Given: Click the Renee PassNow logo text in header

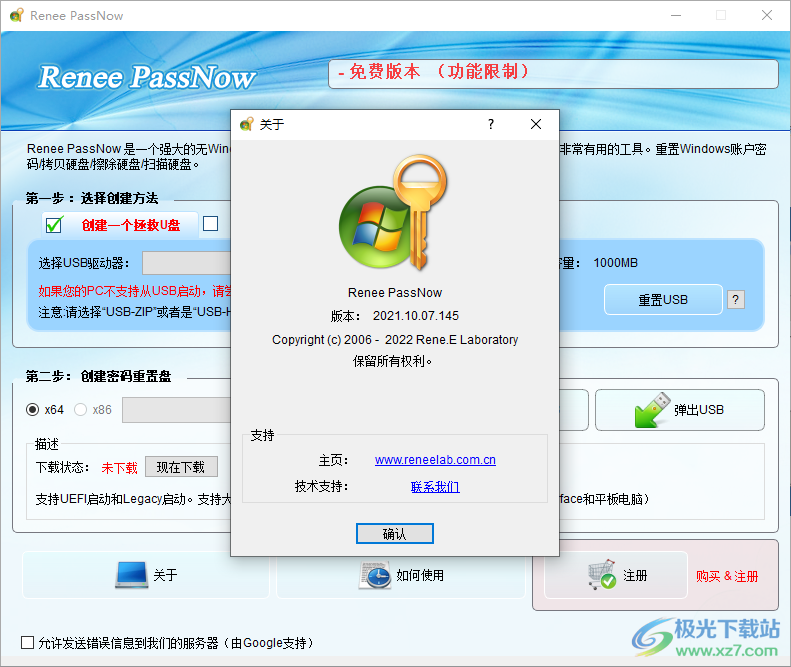Looking at the screenshot, I should (x=147, y=77).
